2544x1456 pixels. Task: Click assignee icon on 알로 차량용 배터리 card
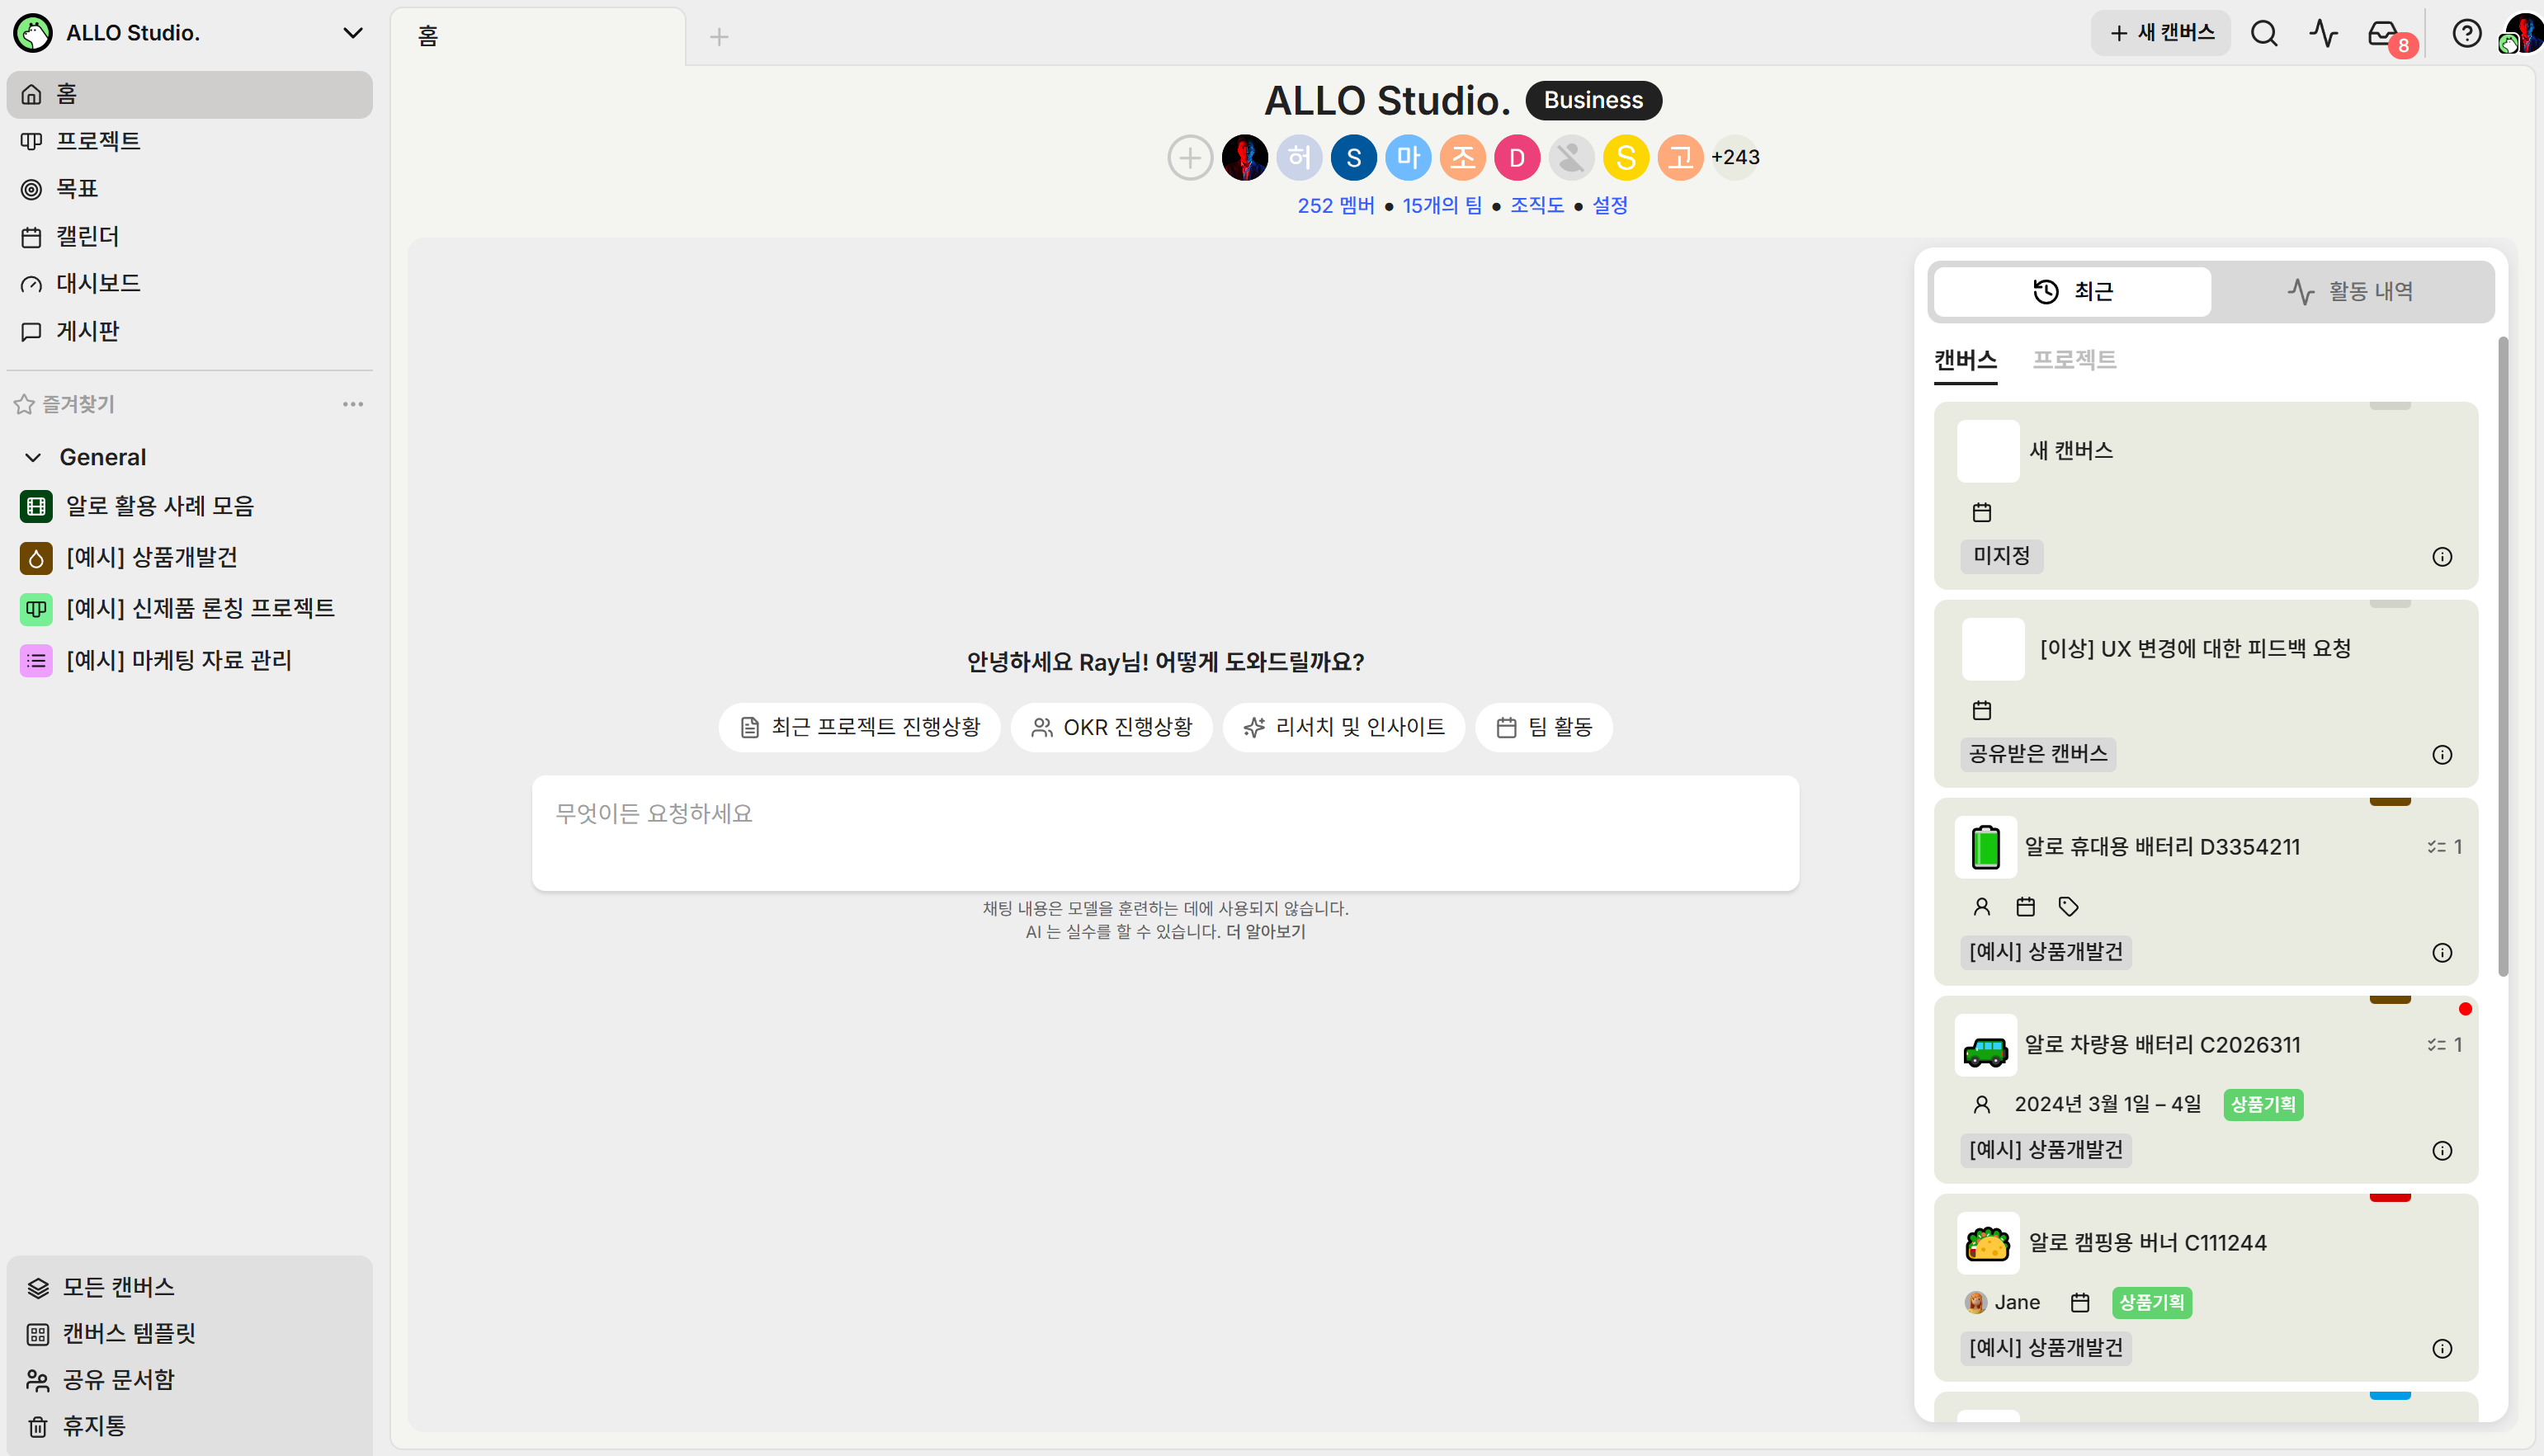pos(1982,1105)
